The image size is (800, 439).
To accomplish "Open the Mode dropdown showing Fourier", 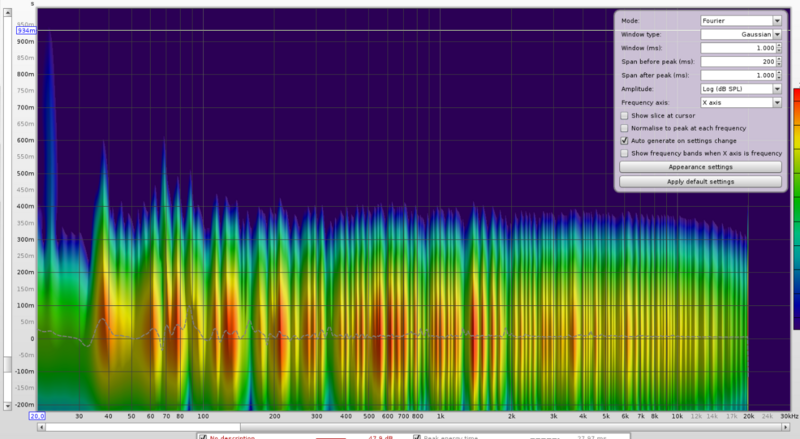I will coord(740,20).
